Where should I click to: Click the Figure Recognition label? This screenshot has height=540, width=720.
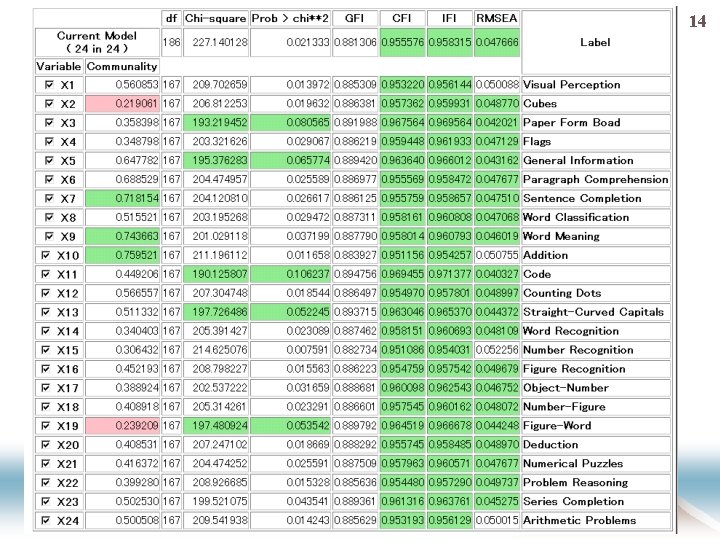tap(574, 369)
